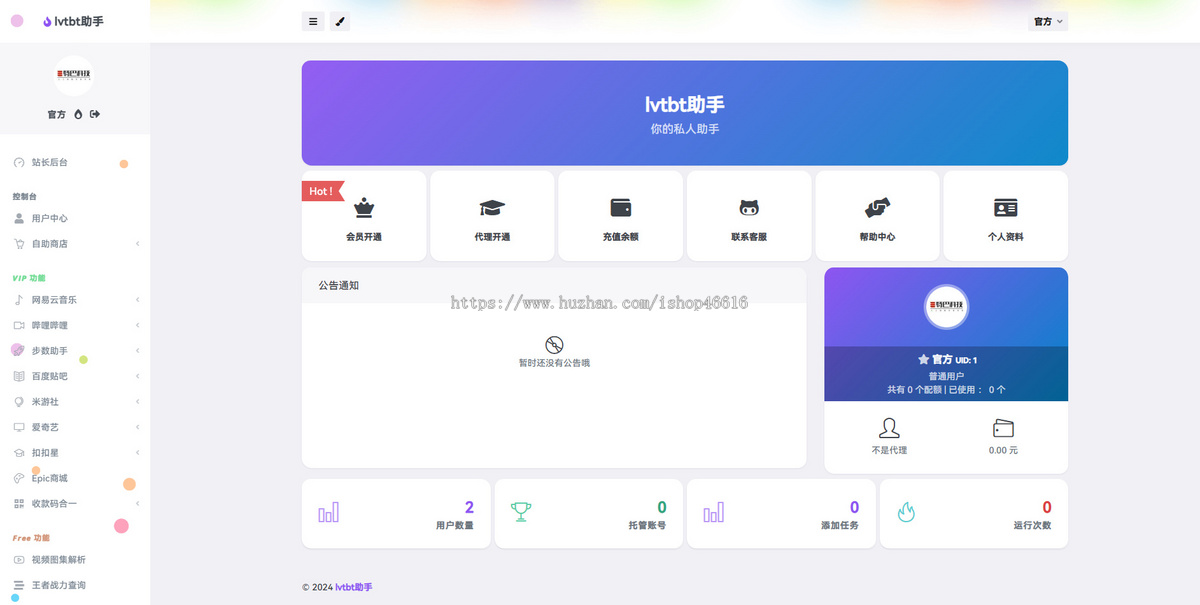Image resolution: width=1200 pixels, height=605 pixels.
Task: Click the graduation cap icon for 代理开通
Action: pyautogui.click(x=492, y=208)
